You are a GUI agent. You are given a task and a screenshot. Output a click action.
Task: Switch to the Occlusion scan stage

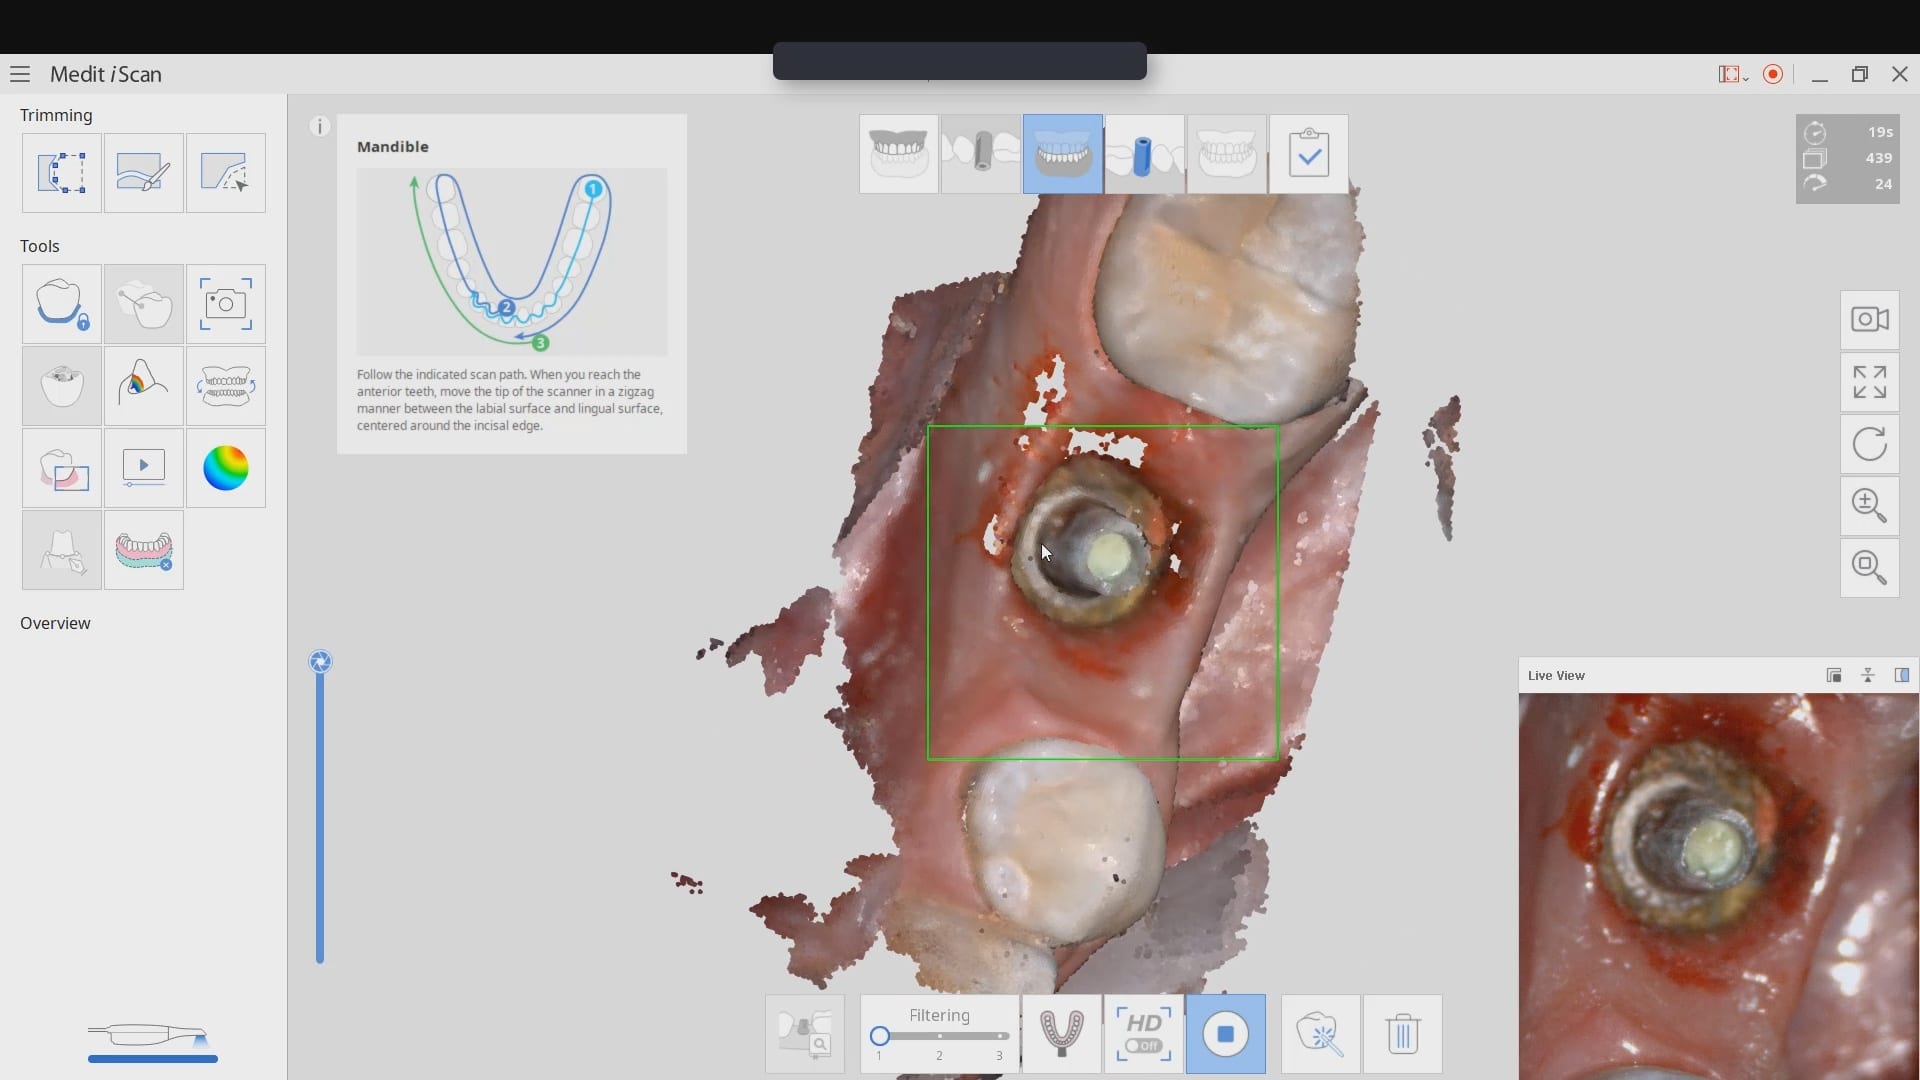point(1226,154)
